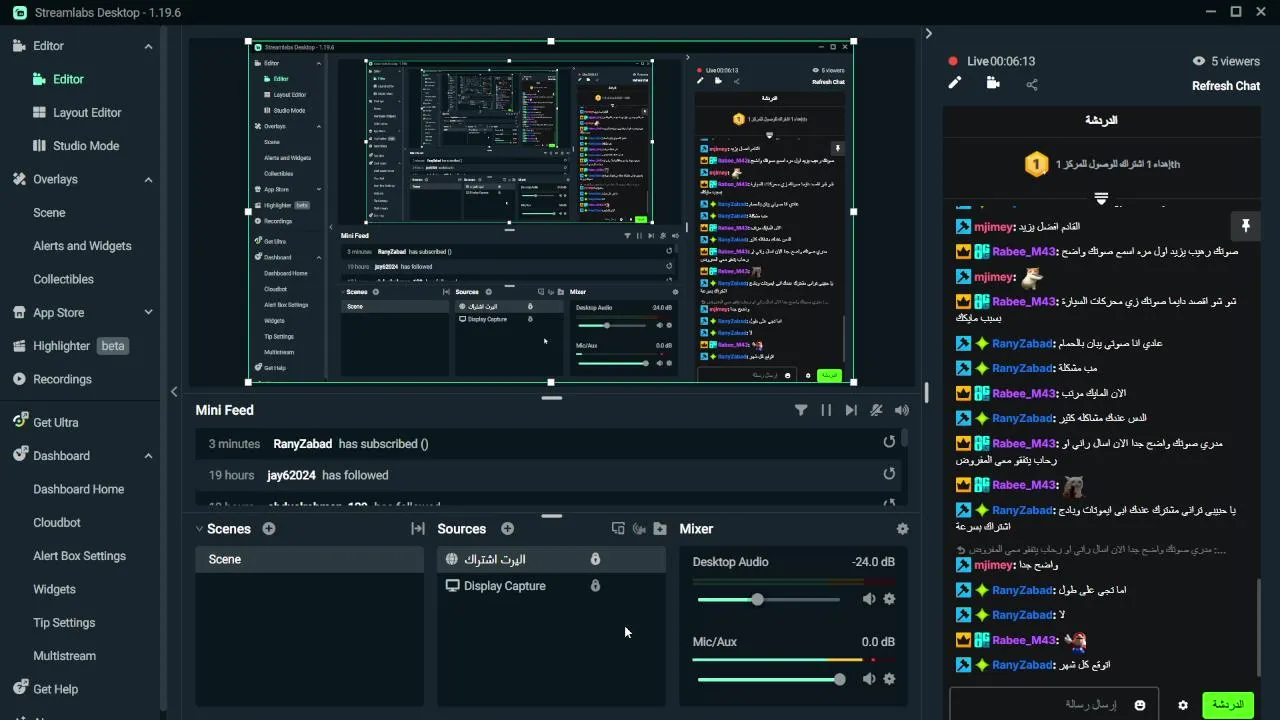Click the App Store bag icon
The height and width of the screenshot is (720, 1280).
coord(19,312)
